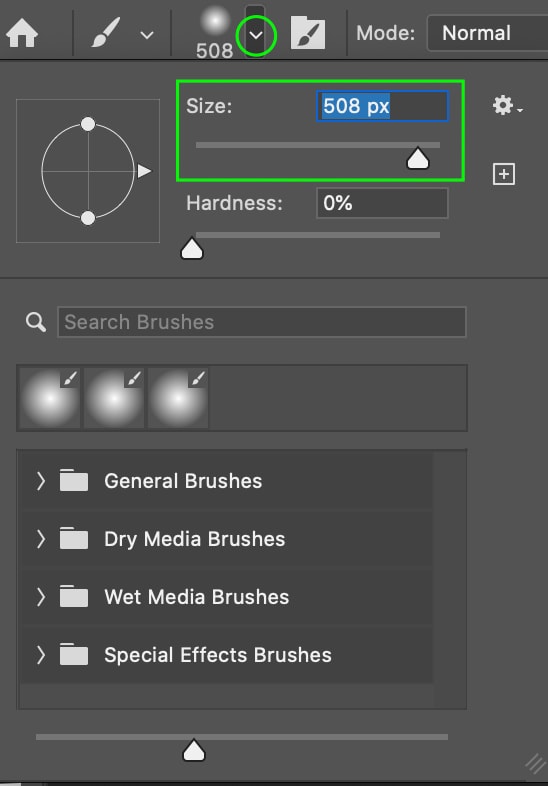The width and height of the screenshot is (548, 786).
Task: Select the Brush tool icon
Action: point(106,33)
